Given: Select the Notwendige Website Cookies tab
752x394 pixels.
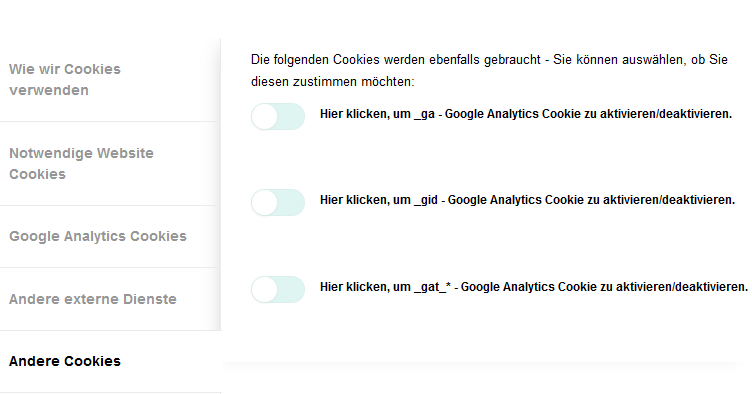Looking at the screenshot, I should 110,163.
